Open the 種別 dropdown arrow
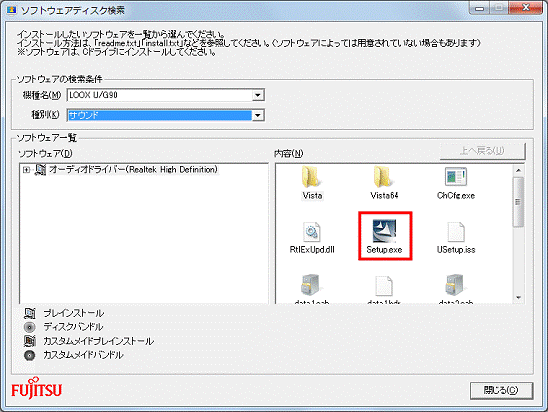Image resolution: width=548 pixels, height=412 pixels. 258,115
